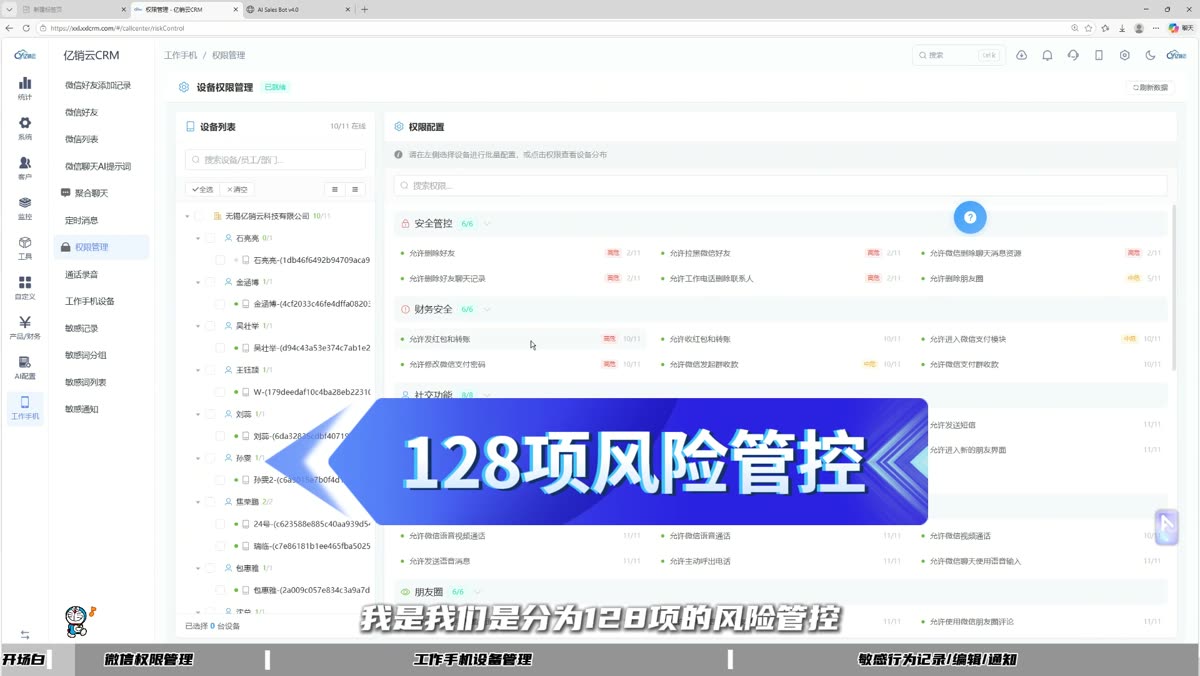Viewport: 1200px width, 676px height.
Task: Open the 工具 tools sidebar icon
Action: (x=25, y=248)
